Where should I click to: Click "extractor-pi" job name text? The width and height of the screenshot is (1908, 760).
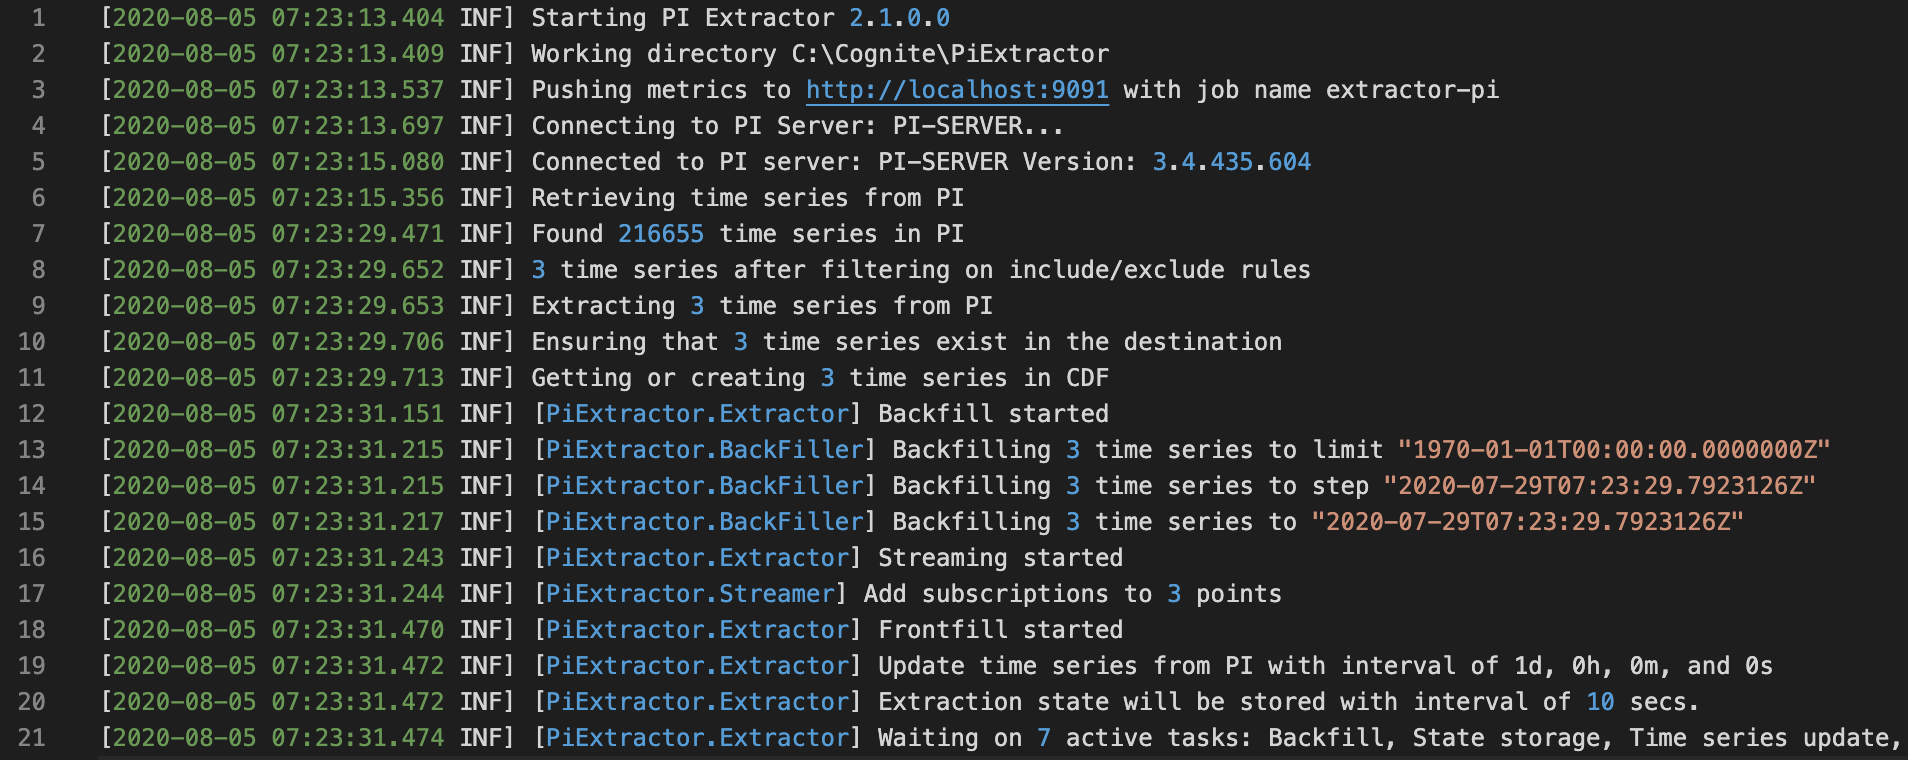tap(1412, 90)
